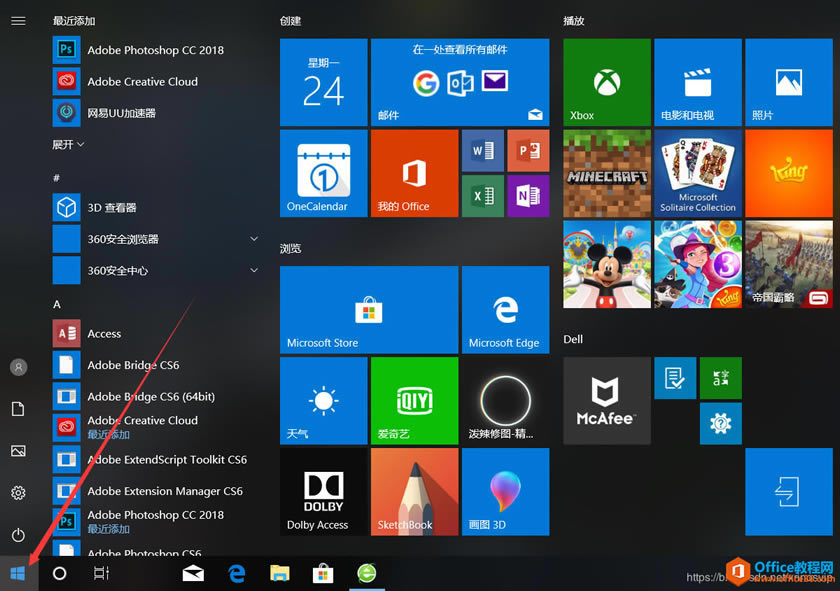
Task: Launch PowerPoint from the small tile
Action: [528, 151]
